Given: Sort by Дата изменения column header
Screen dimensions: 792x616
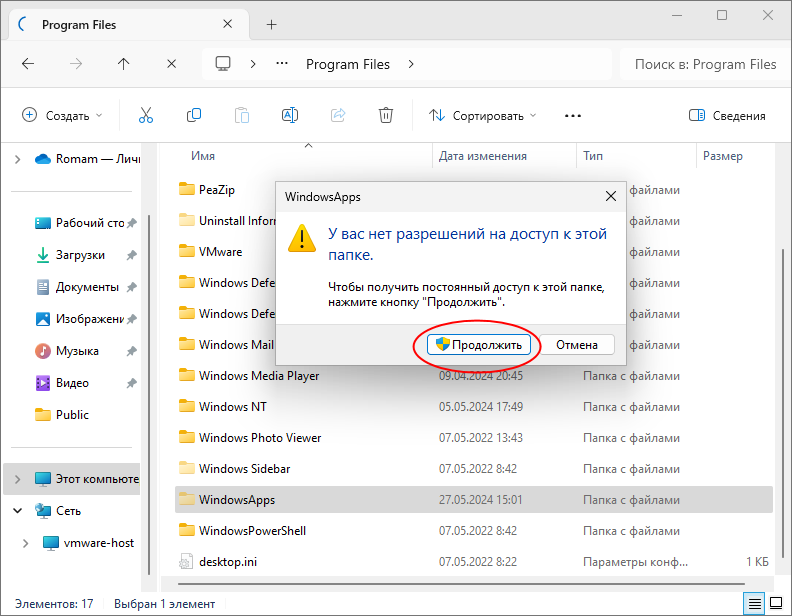Looking at the screenshot, I should click(483, 156).
